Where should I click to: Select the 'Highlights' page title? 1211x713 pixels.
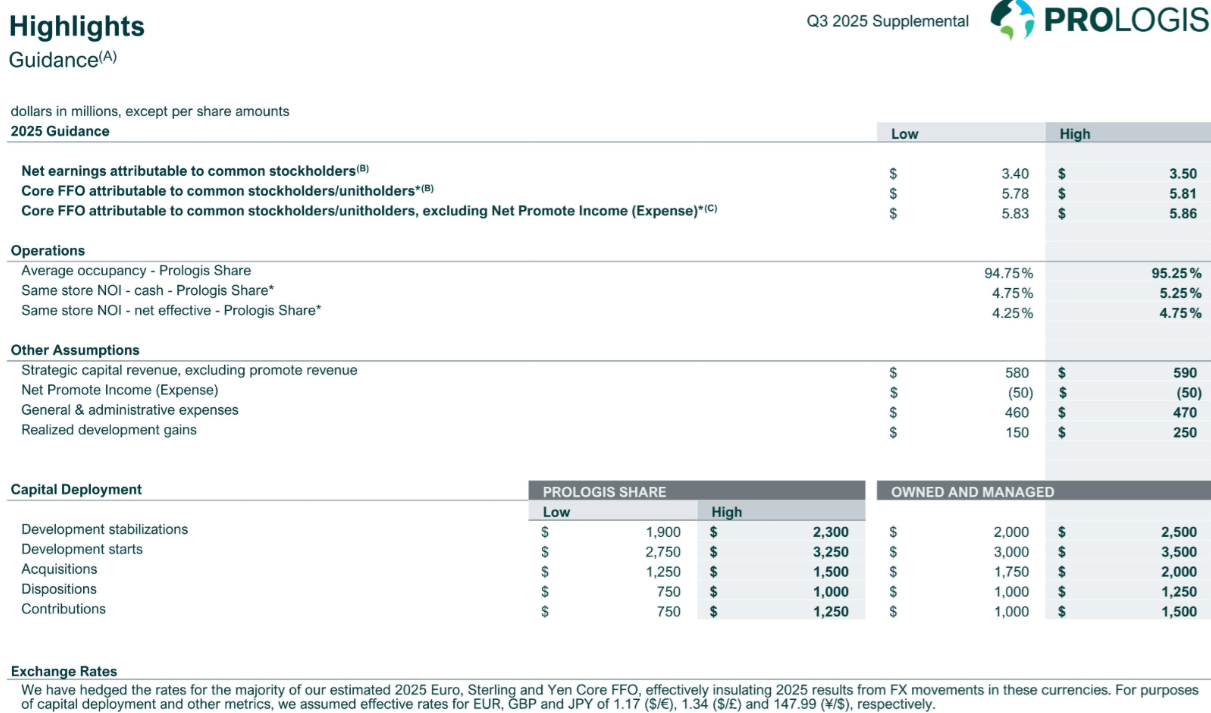click(x=77, y=27)
